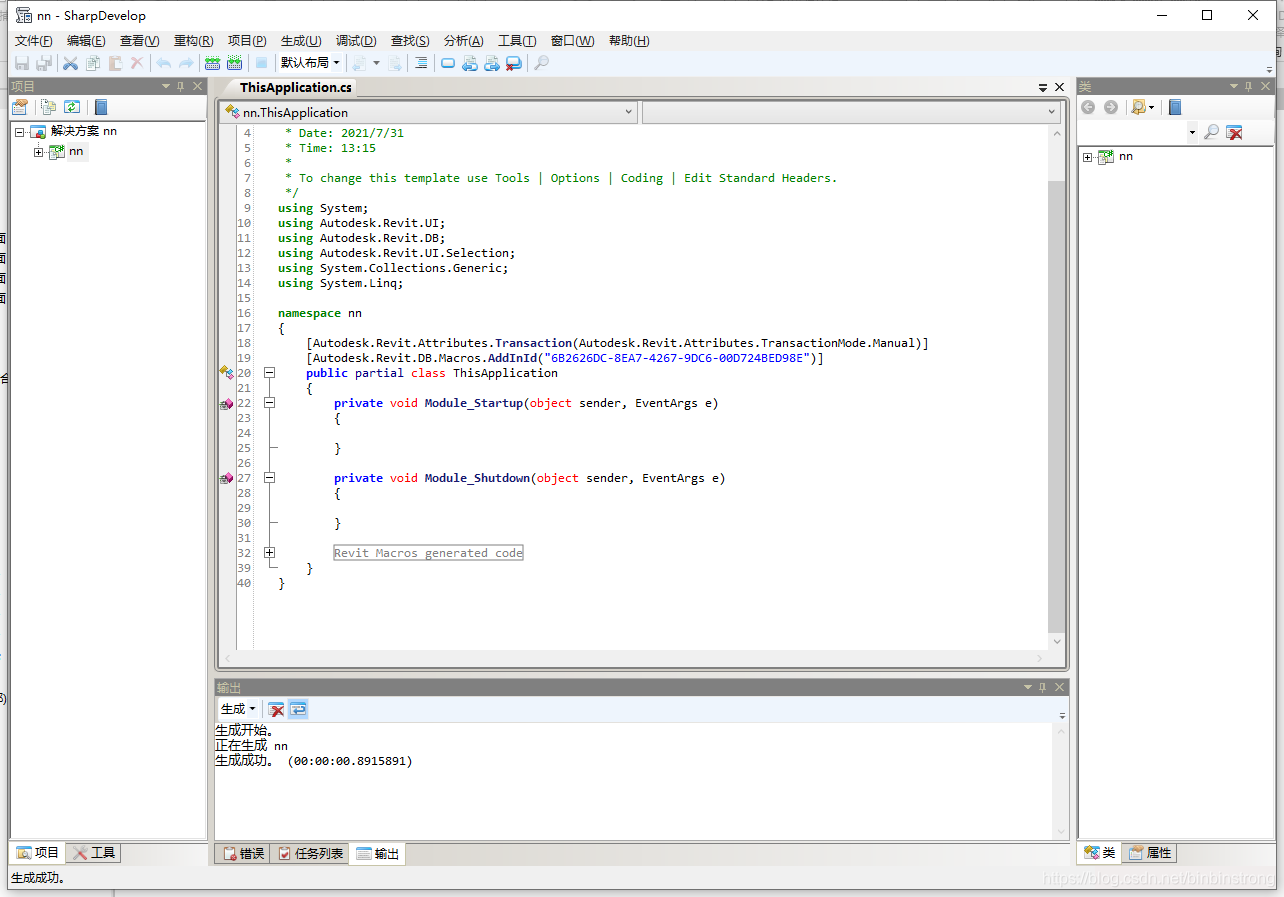
Task: Click the Cut scissors icon
Action: click(x=71, y=63)
